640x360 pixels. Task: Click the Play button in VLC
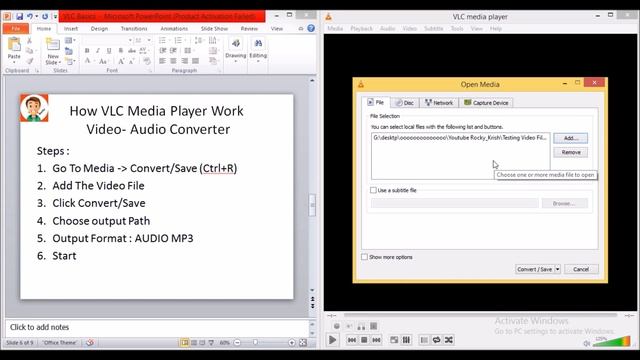click(332, 340)
